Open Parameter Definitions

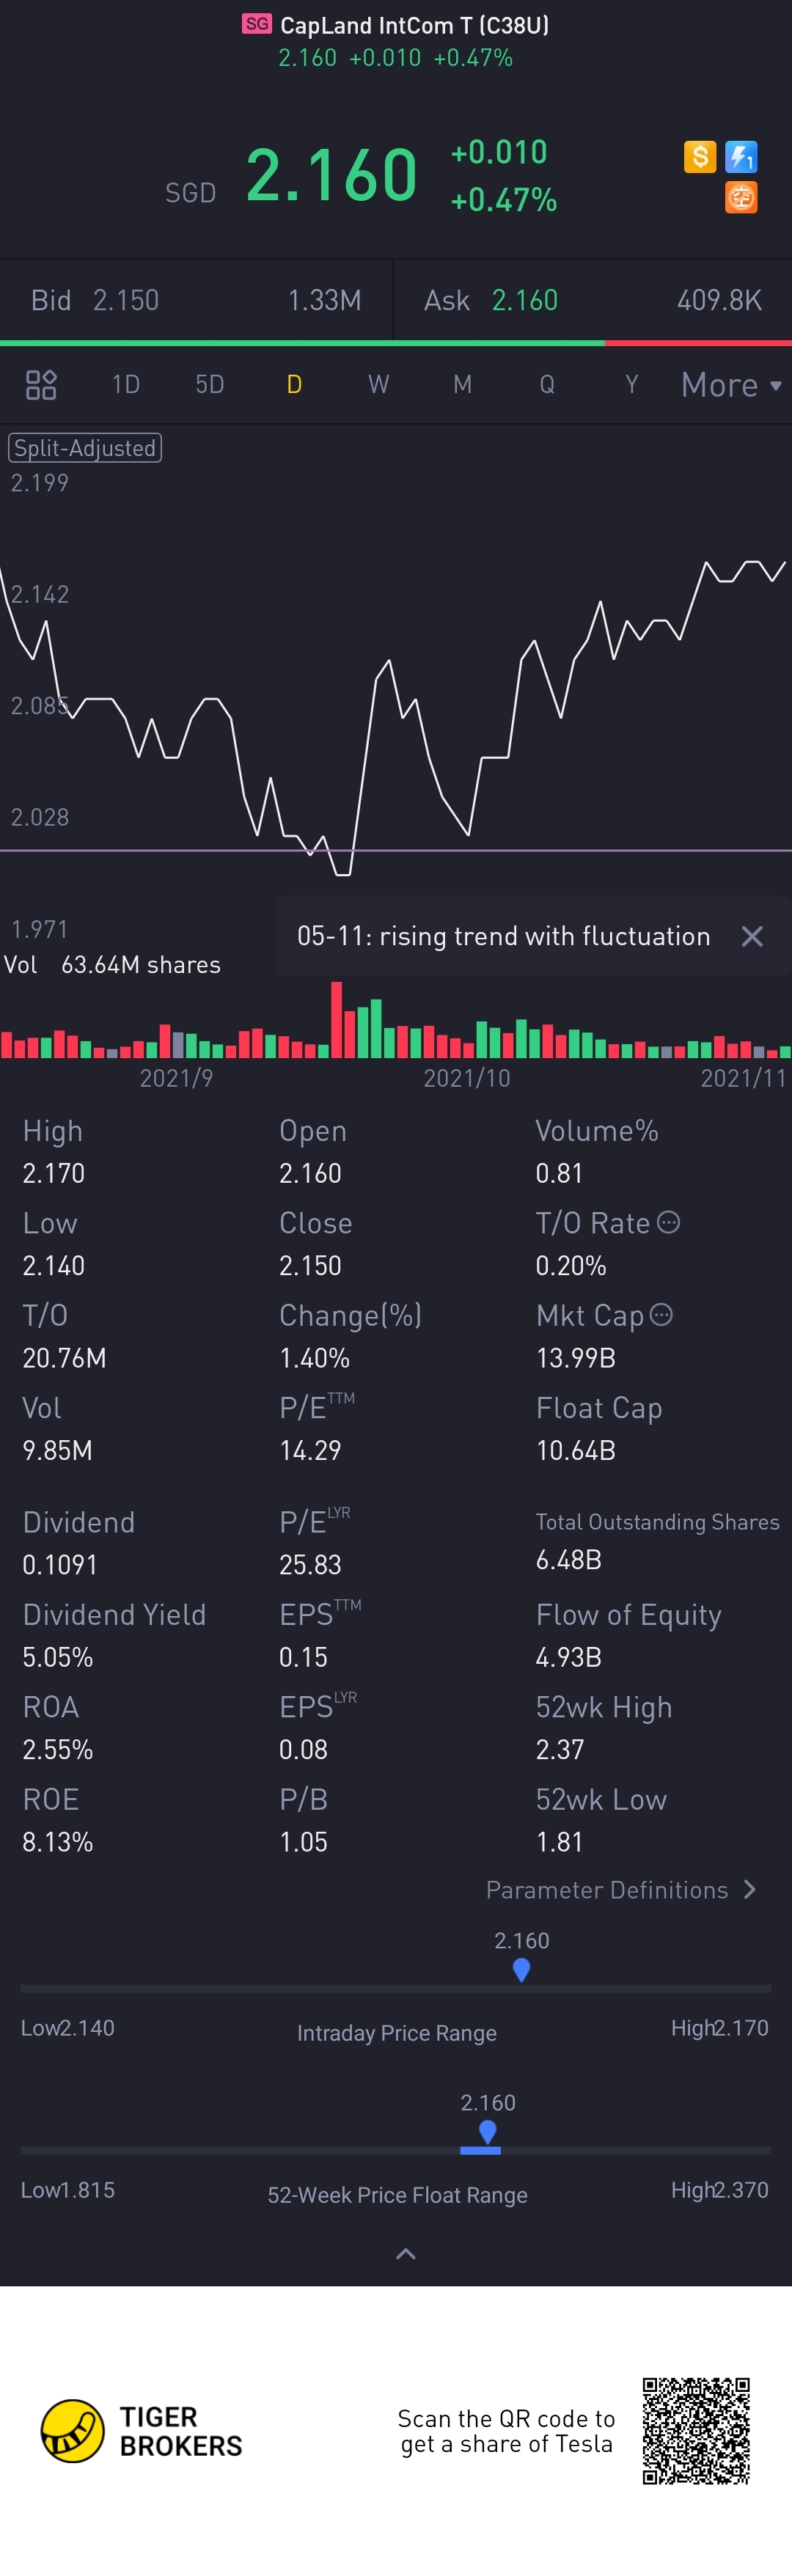pyautogui.click(x=620, y=1890)
